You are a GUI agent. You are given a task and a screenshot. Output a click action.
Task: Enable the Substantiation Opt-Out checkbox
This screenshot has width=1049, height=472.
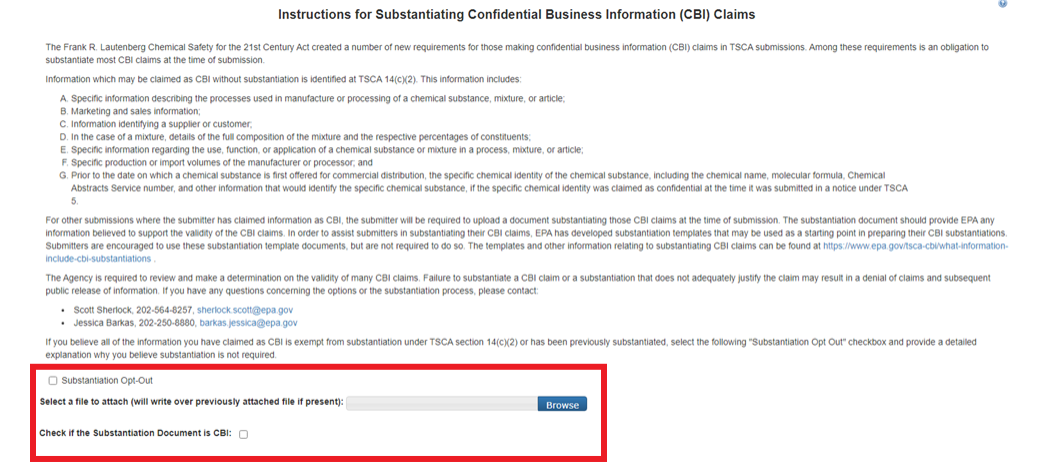click(x=53, y=381)
